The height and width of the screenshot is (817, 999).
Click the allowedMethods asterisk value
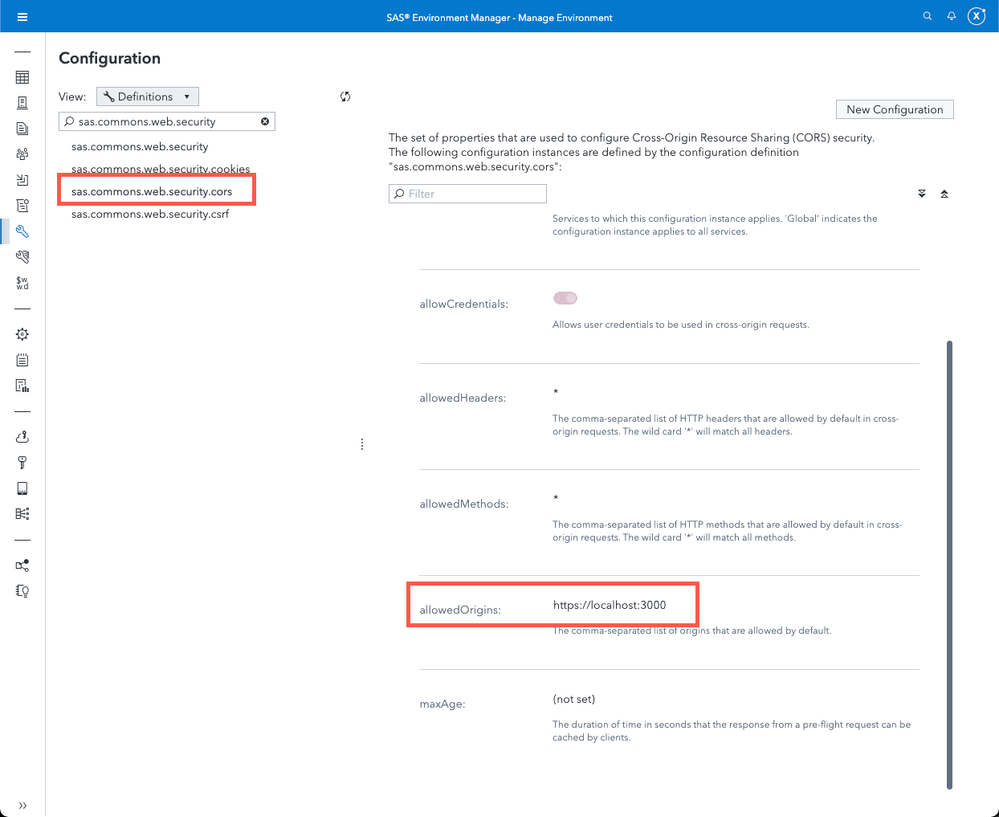point(556,498)
